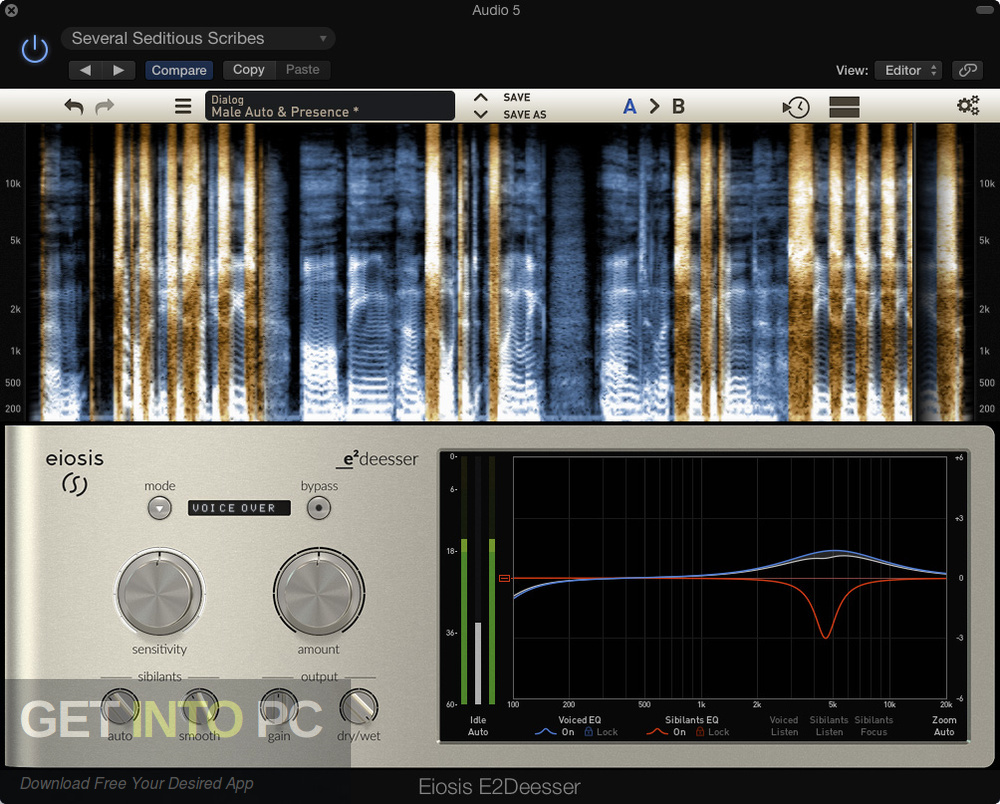The width and height of the screenshot is (1000, 804).
Task: Click the sibilants smooth knob
Action: tap(199, 706)
